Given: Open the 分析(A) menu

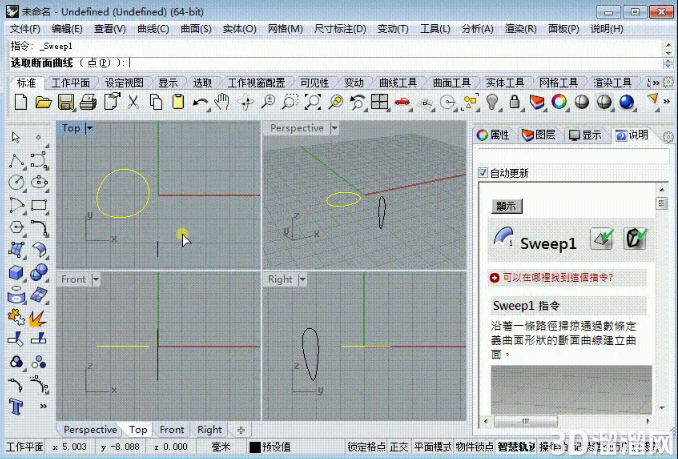Looking at the screenshot, I should point(477,29).
